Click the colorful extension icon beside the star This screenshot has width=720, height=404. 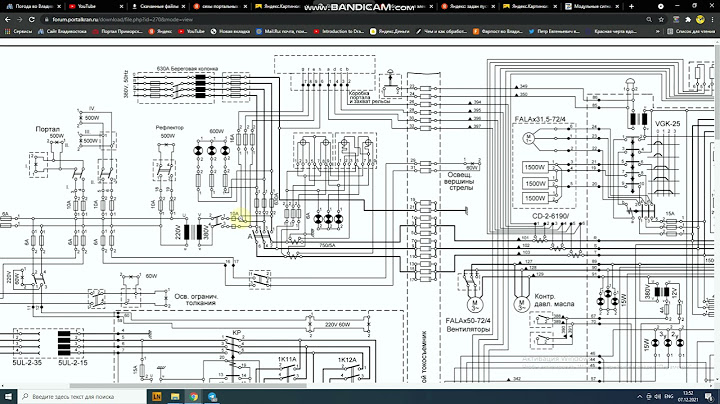pyautogui.click(x=676, y=20)
